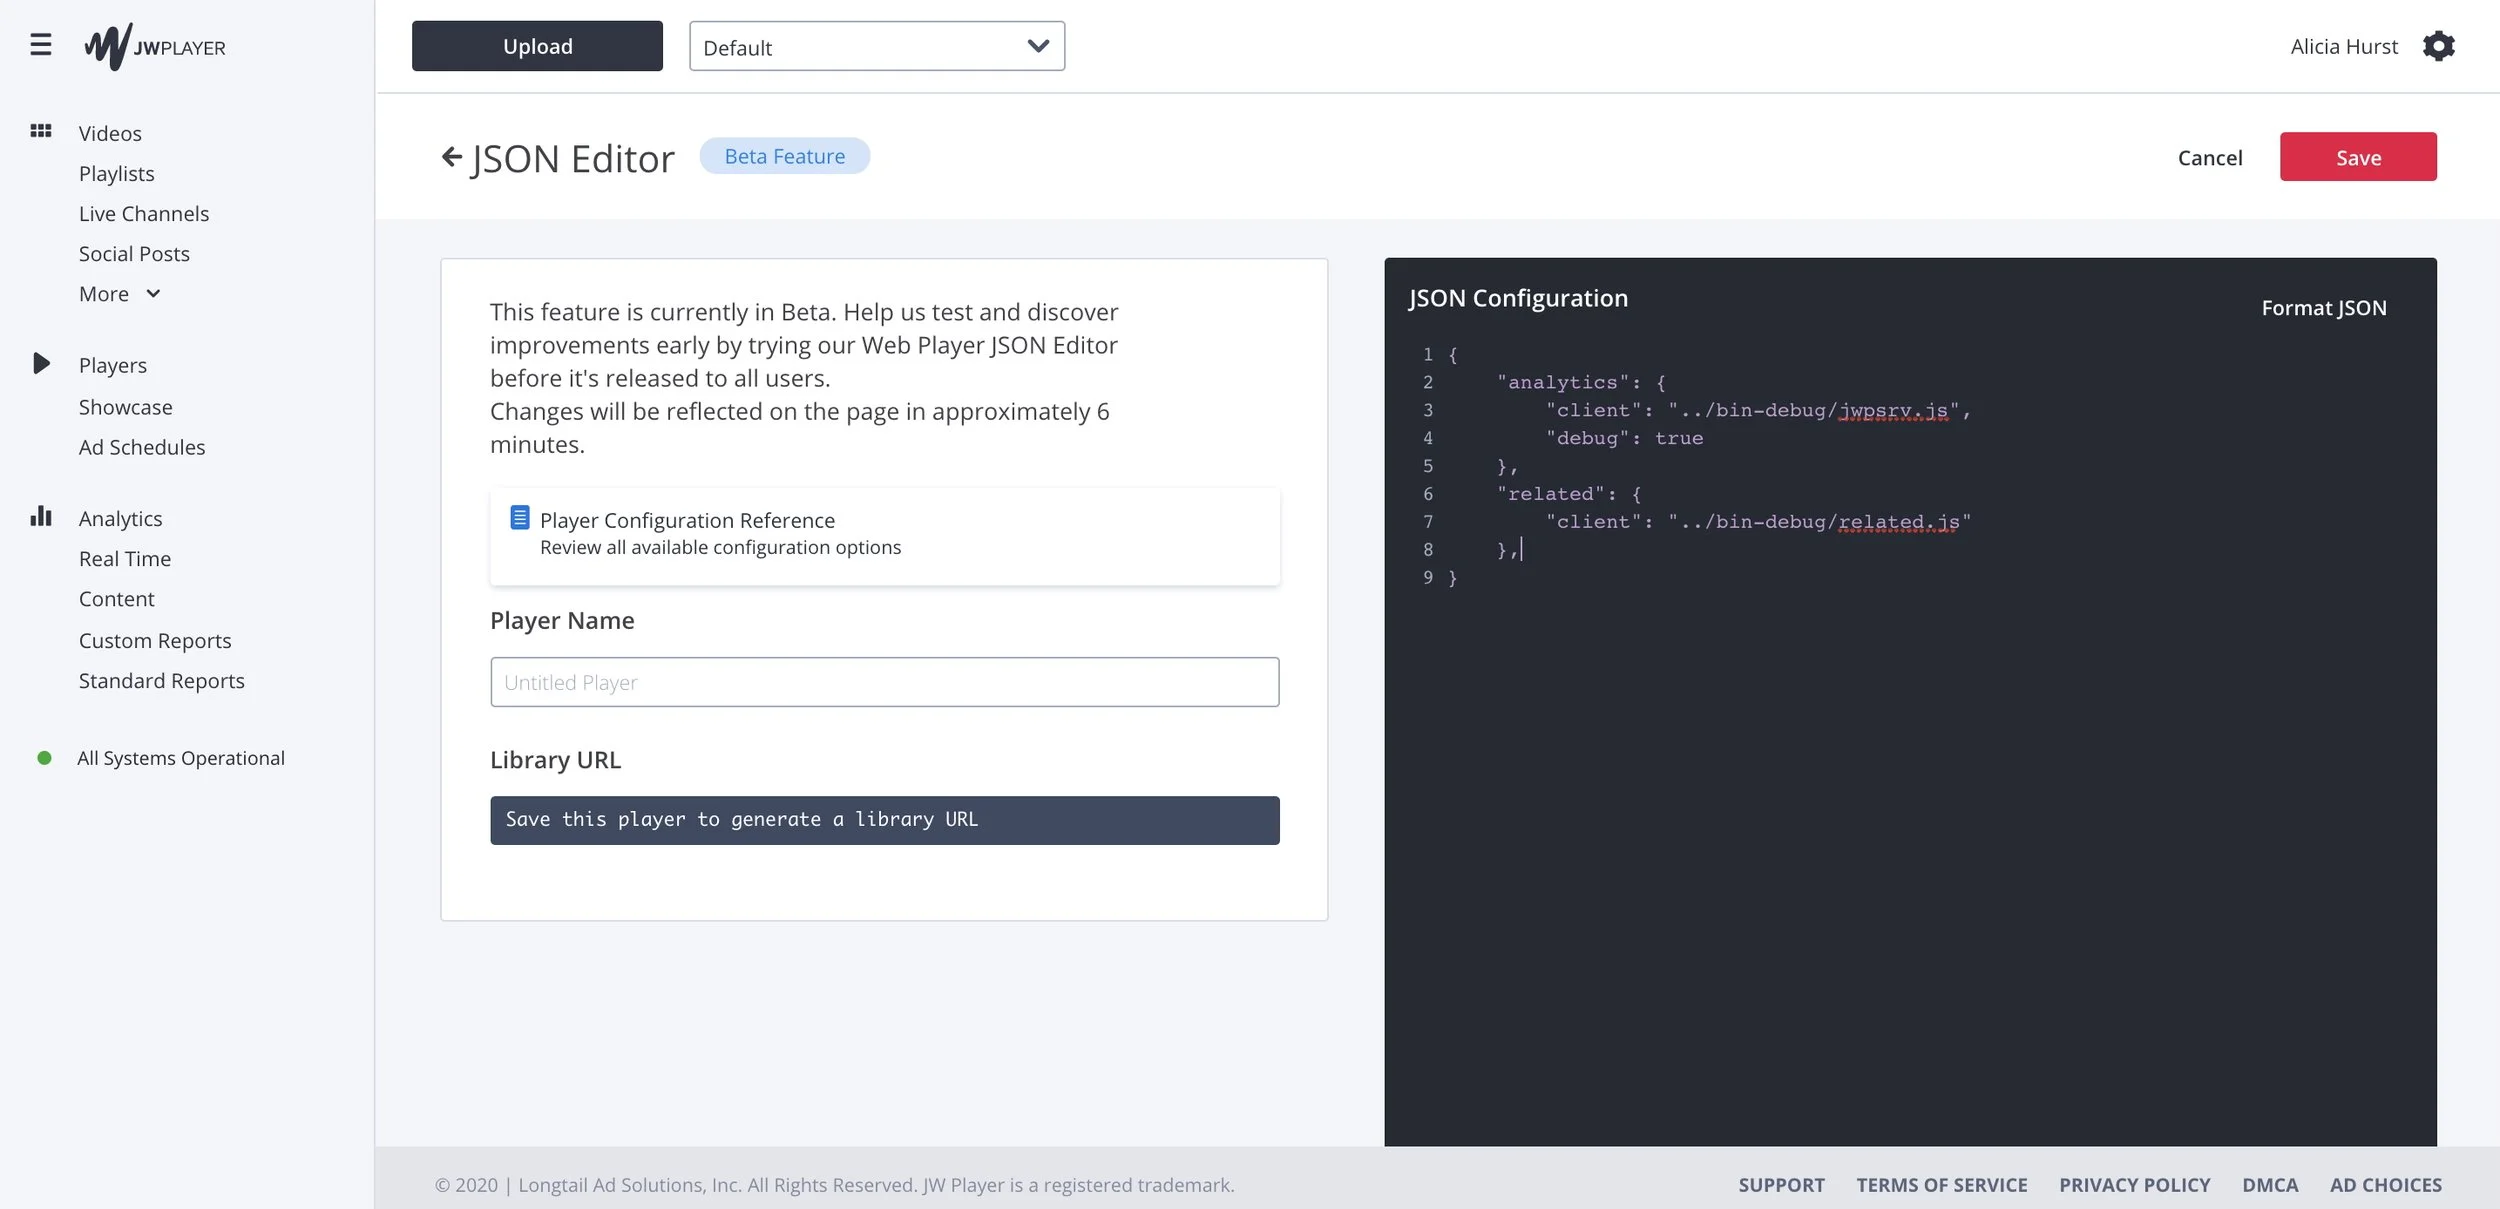Select Playlists in the sidebar

(x=116, y=172)
